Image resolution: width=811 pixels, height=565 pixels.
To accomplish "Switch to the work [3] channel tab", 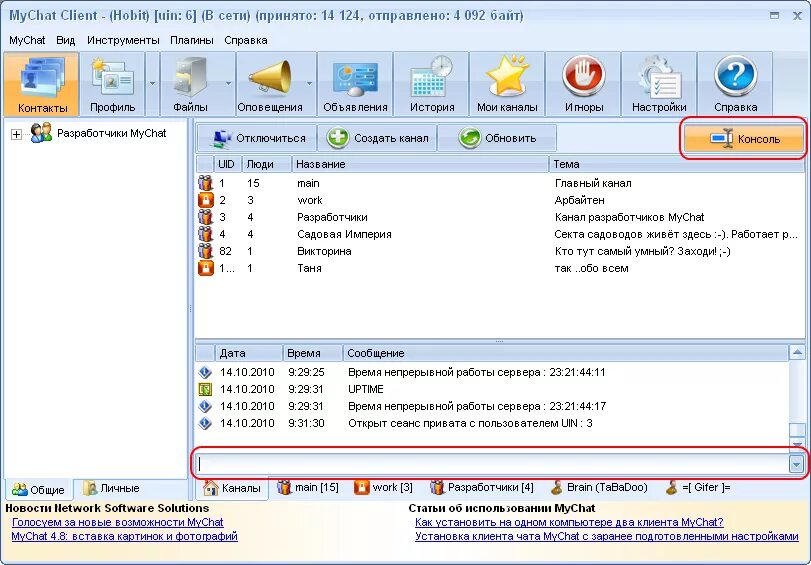I will [383, 487].
